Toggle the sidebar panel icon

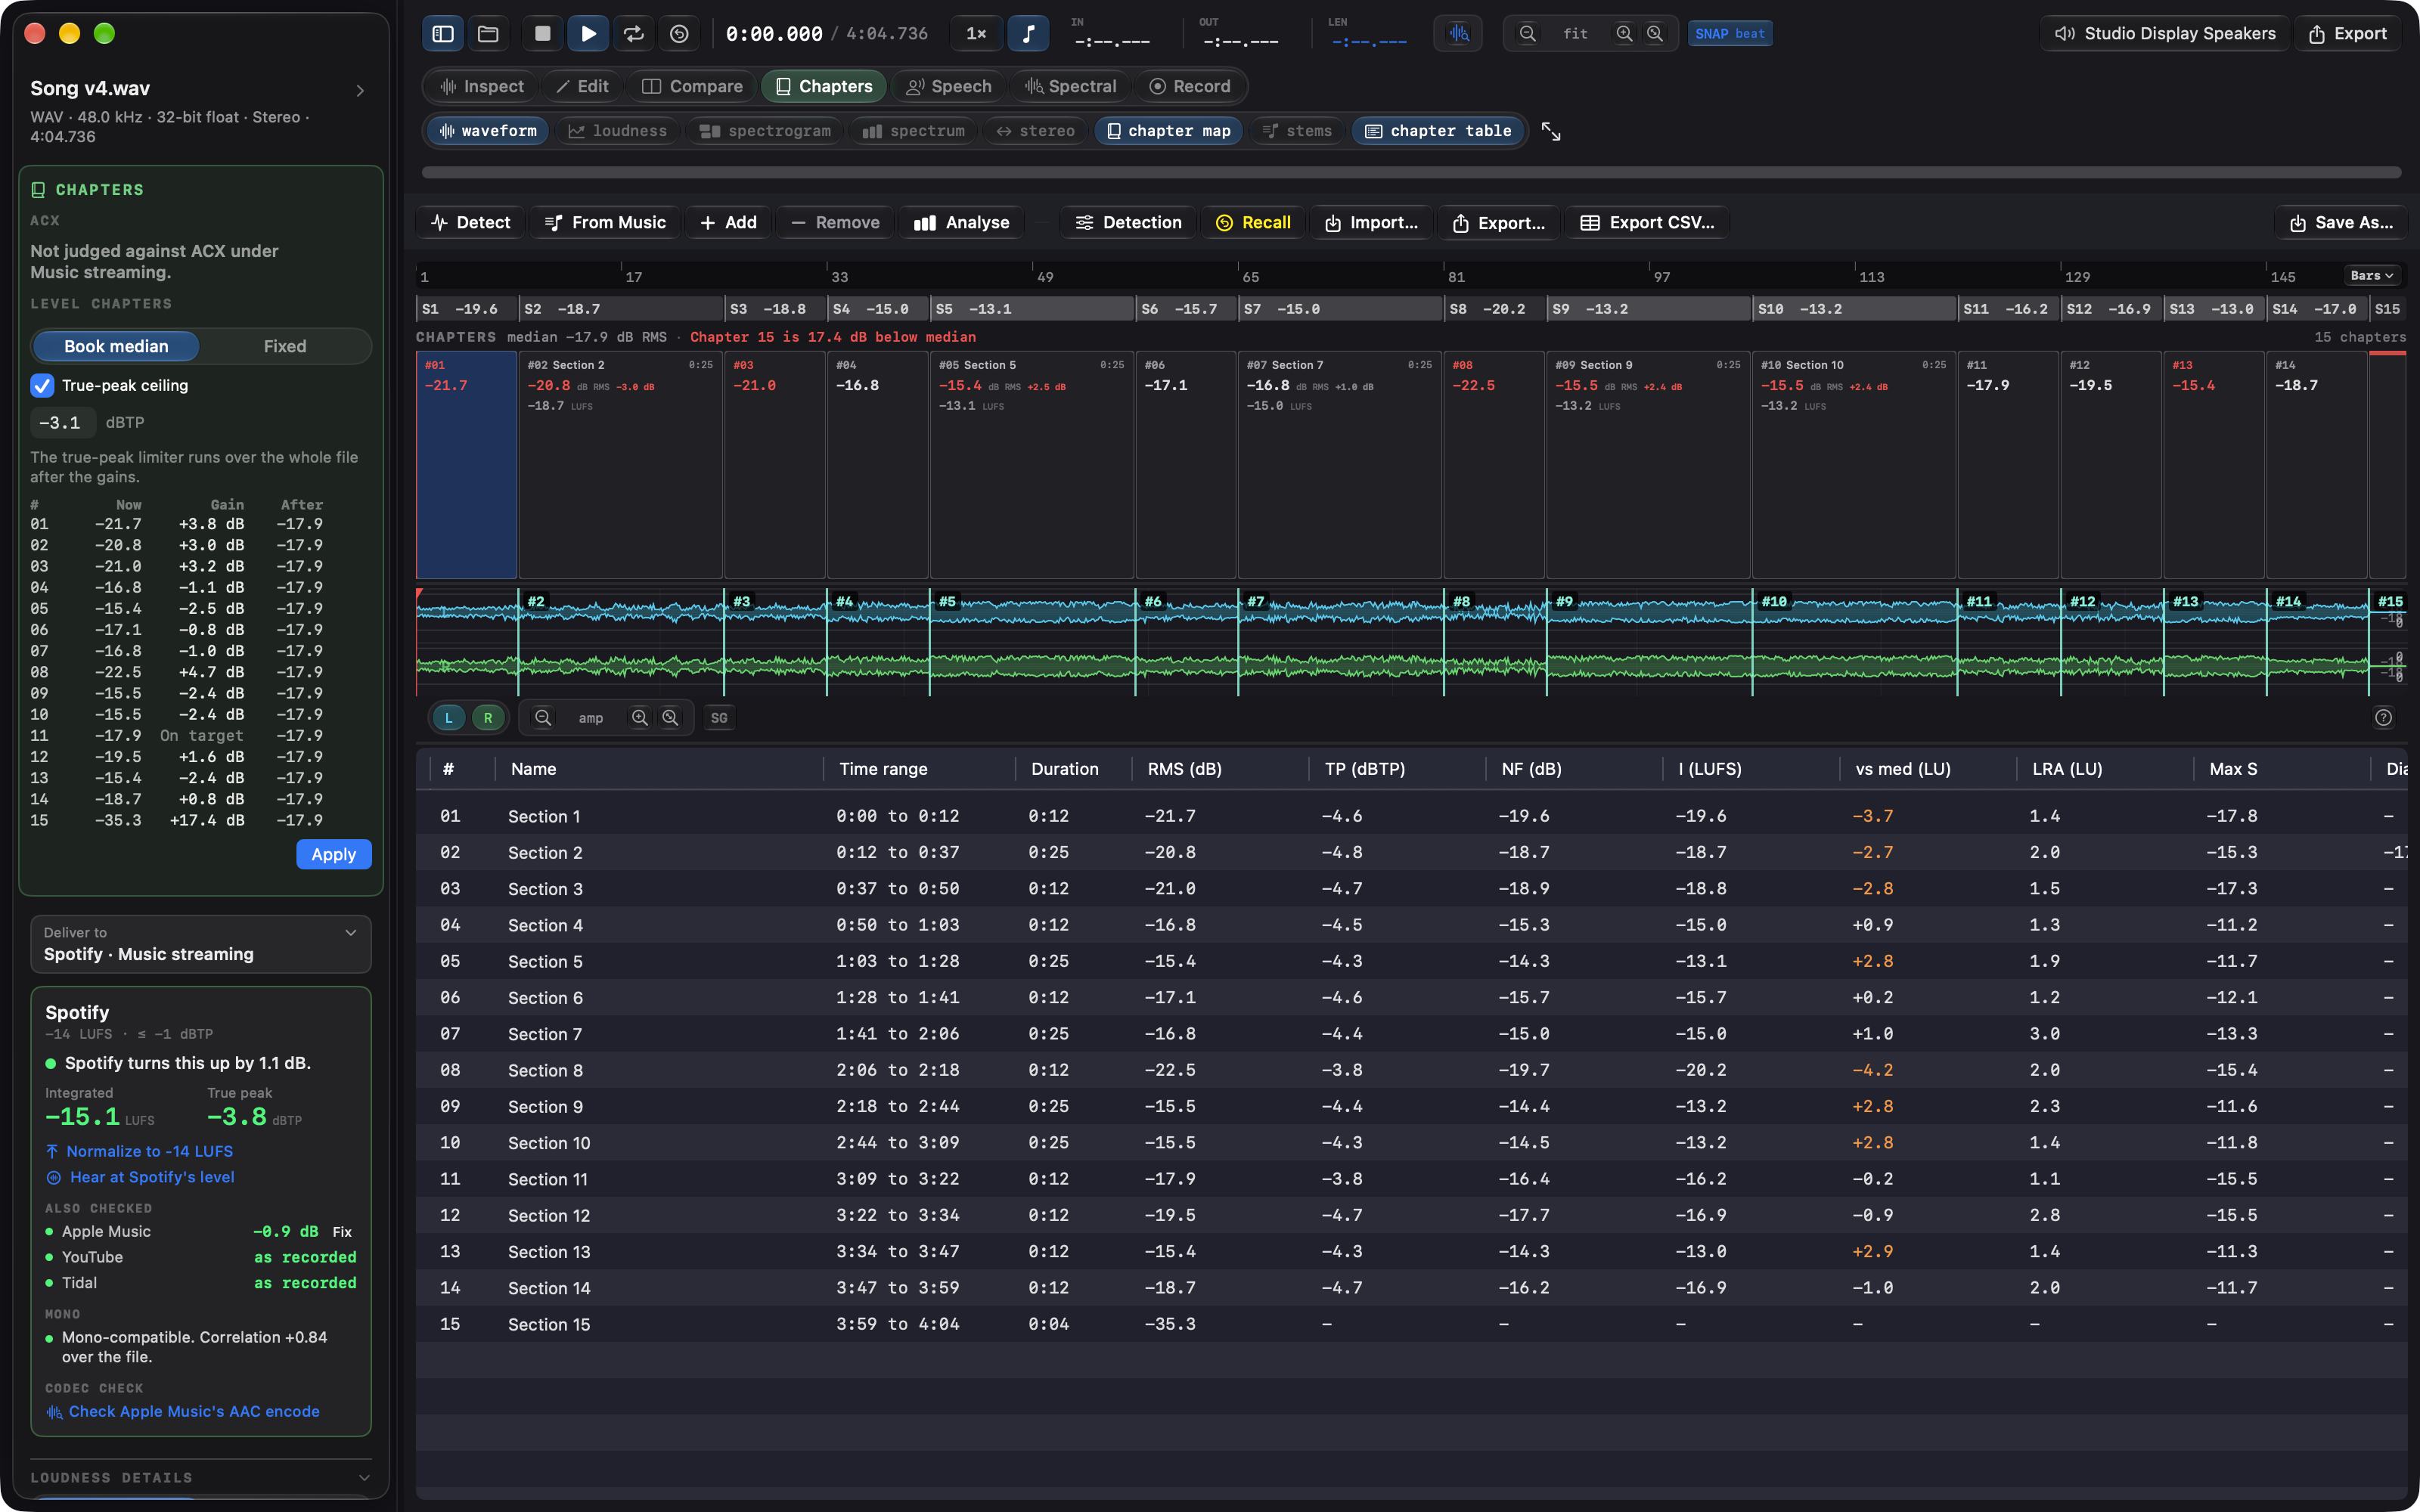(443, 34)
